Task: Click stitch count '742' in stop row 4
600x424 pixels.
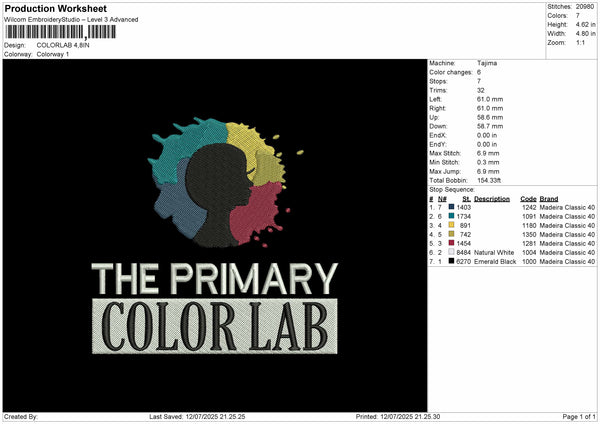Action: point(465,234)
